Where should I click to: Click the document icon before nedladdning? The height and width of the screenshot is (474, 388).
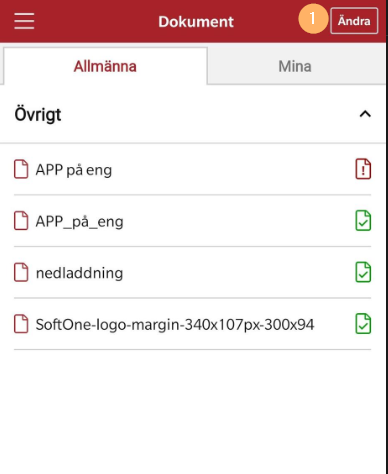21,272
